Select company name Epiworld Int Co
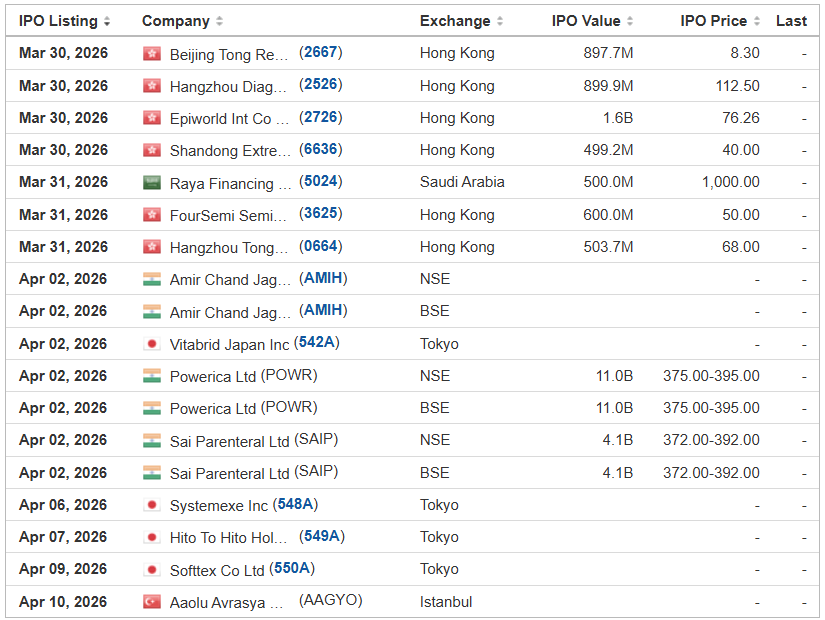Viewport: 825px width, 620px height. click(229, 119)
